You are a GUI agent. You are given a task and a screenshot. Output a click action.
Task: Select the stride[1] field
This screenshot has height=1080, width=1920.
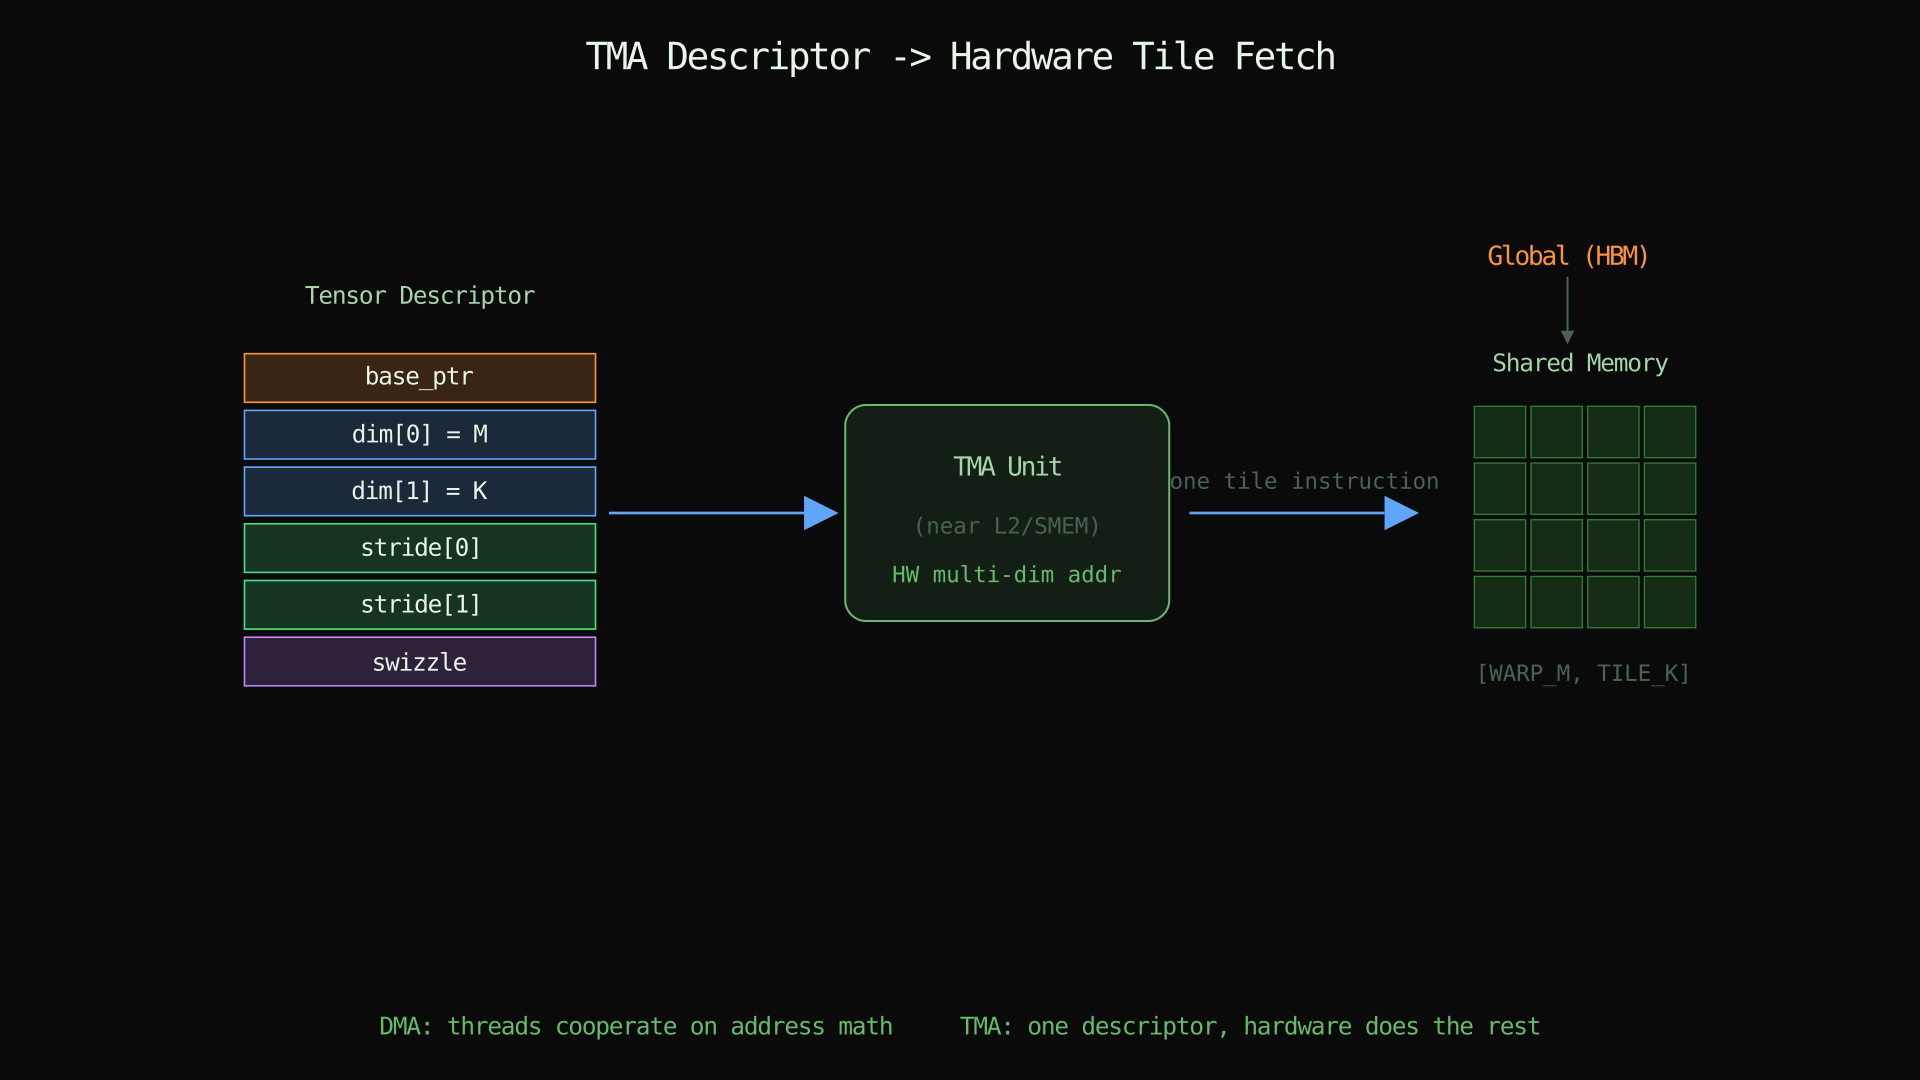(420, 604)
